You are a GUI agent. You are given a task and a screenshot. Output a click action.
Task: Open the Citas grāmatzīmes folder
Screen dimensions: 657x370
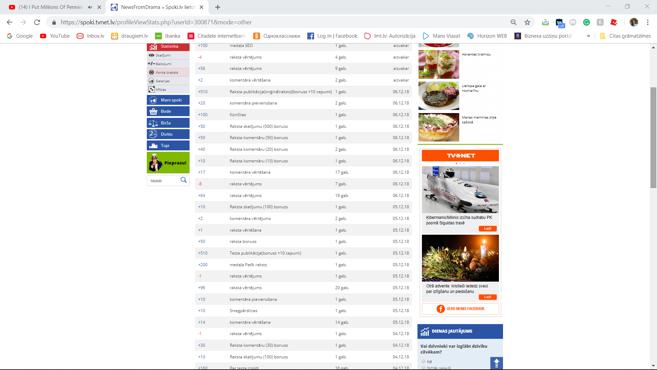[x=625, y=36]
